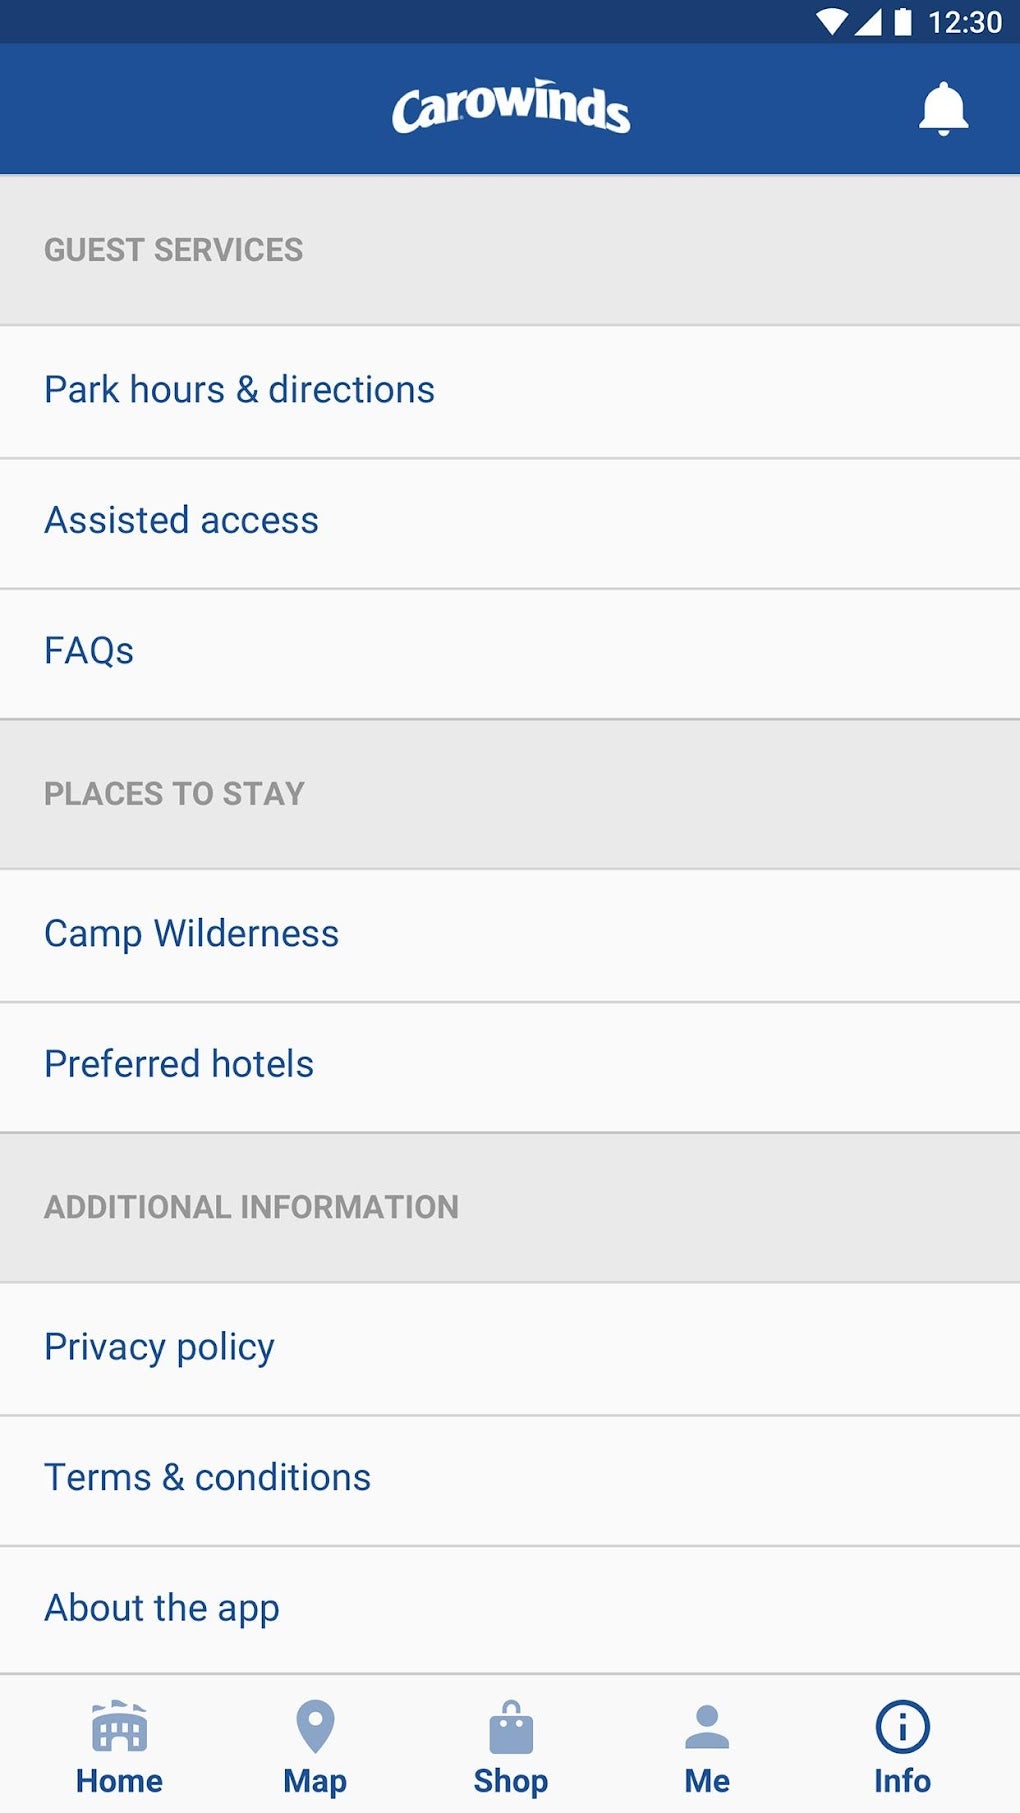This screenshot has width=1020, height=1813.
Task: View the FAQs entry
Action: (x=89, y=651)
